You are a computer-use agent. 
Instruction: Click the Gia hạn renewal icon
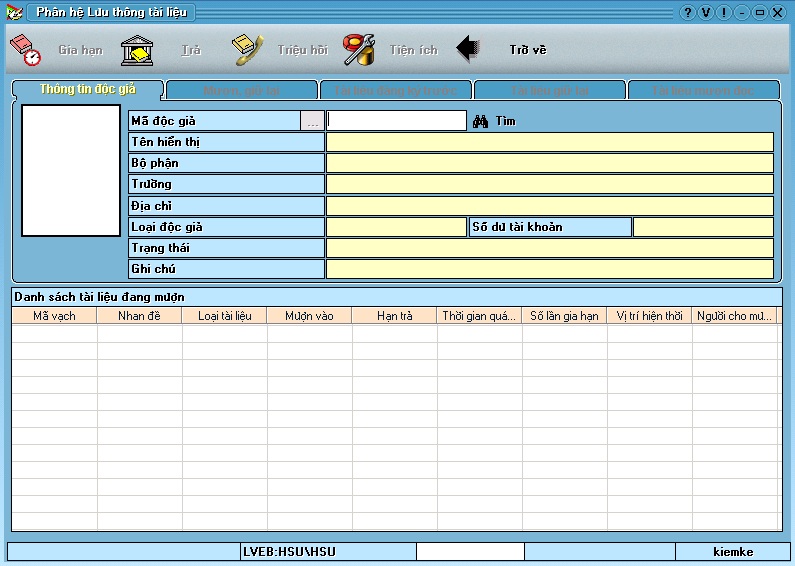coord(25,50)
